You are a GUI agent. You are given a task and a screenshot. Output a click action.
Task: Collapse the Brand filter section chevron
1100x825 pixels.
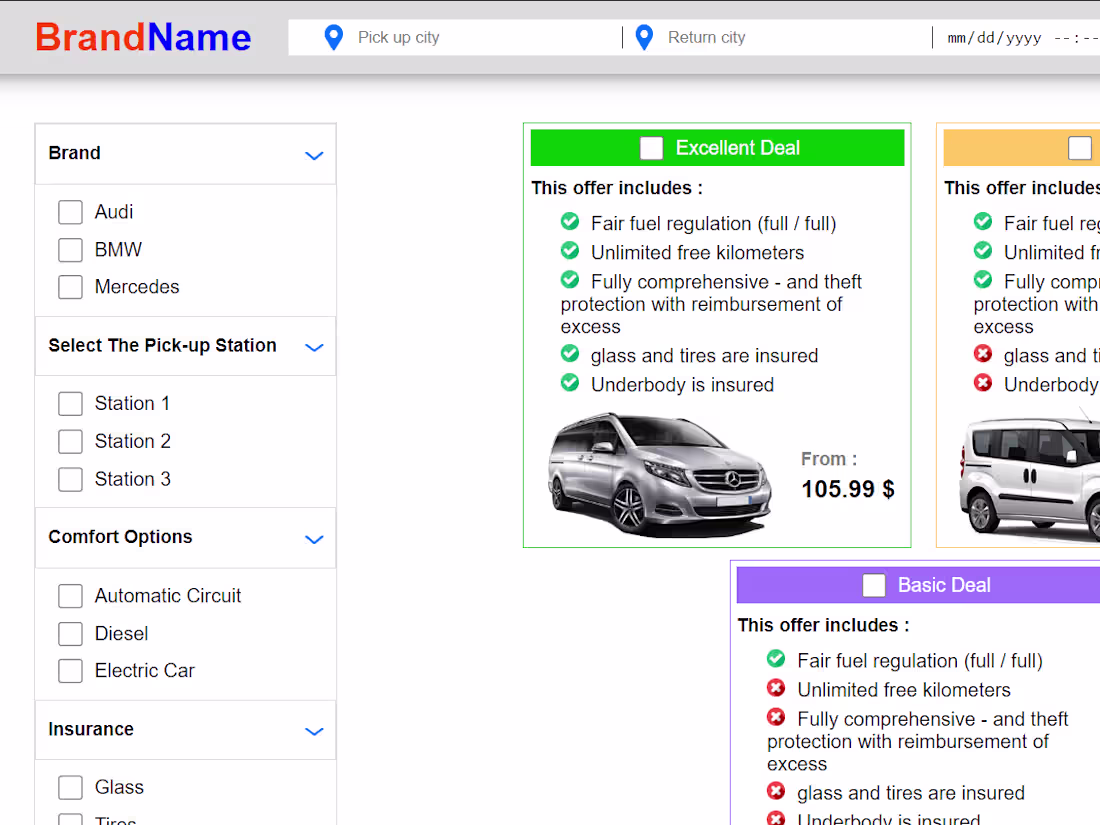[x=314, y=155]
